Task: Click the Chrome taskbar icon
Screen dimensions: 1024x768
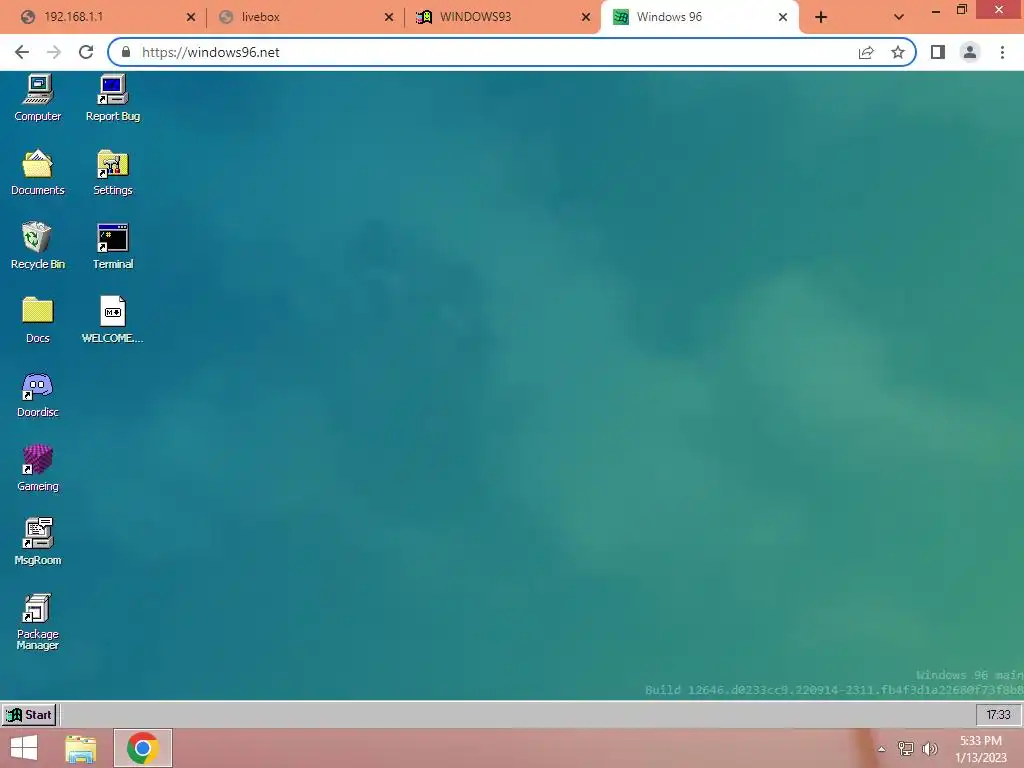Action: pos(143,748)
